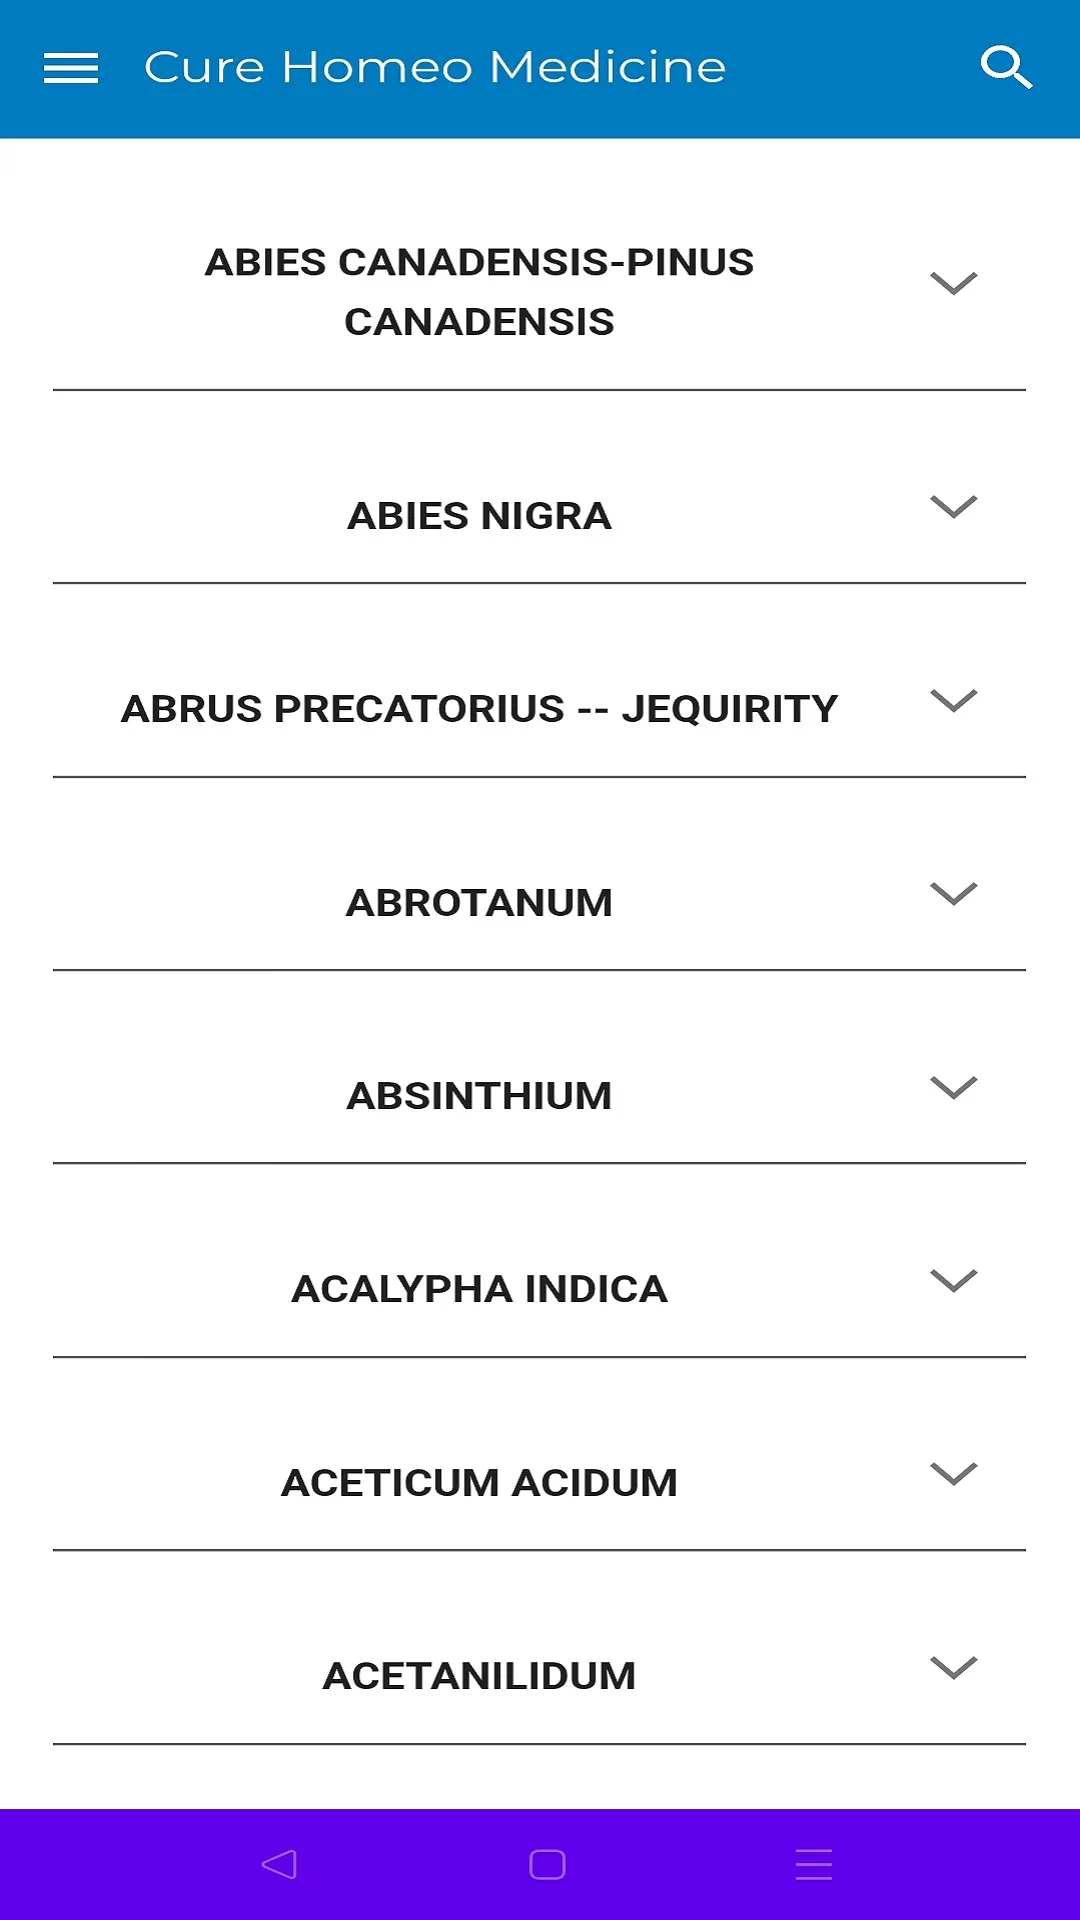Select ABROTANUM medicine name
Viewport: 1080px width, 1920px height.
pyautogui.click(x=479, y=903)
